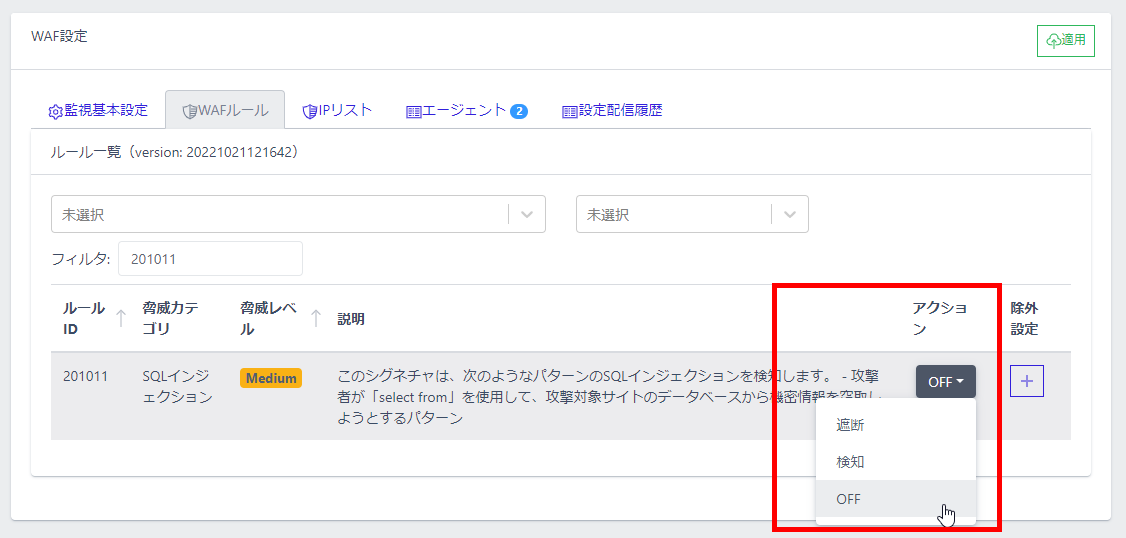Viewport: 1126px width, 538px height.
Task: Toggle the dark OFF action dropdown button
Action: click(945, 381)
